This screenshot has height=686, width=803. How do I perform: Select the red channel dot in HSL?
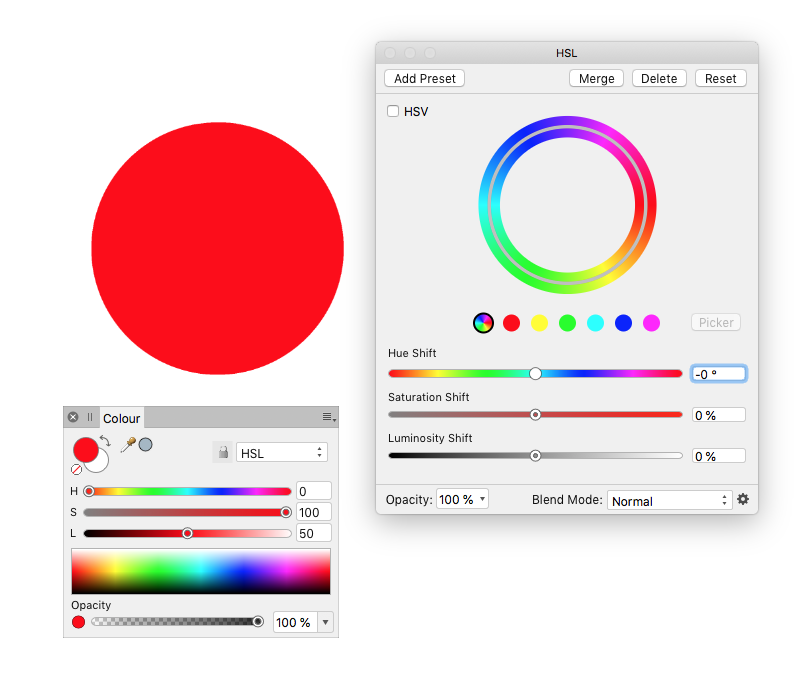point(511,323)
